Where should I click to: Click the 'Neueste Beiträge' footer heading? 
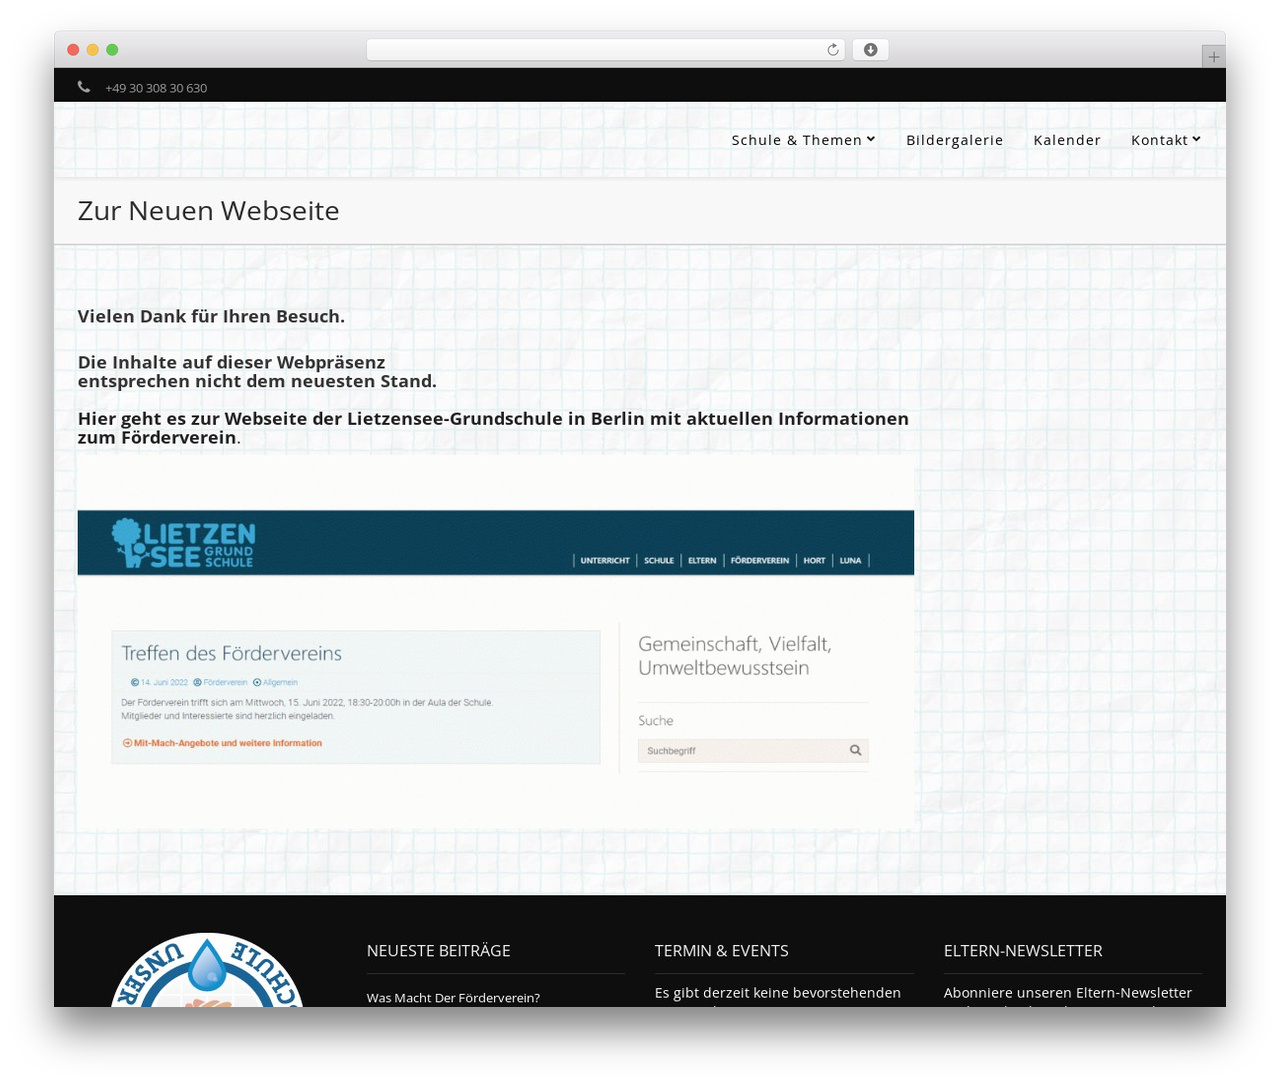pyautogui.click(x=439, y=951)
